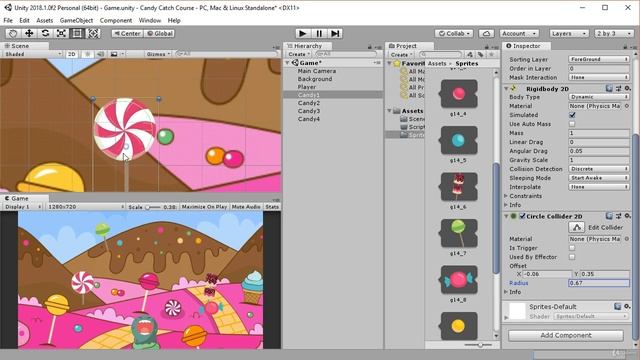This screenshot has height=360, width=640.
Task: Open the 2 by 3 layout dropdown
Action: click(x=613, y=33)
